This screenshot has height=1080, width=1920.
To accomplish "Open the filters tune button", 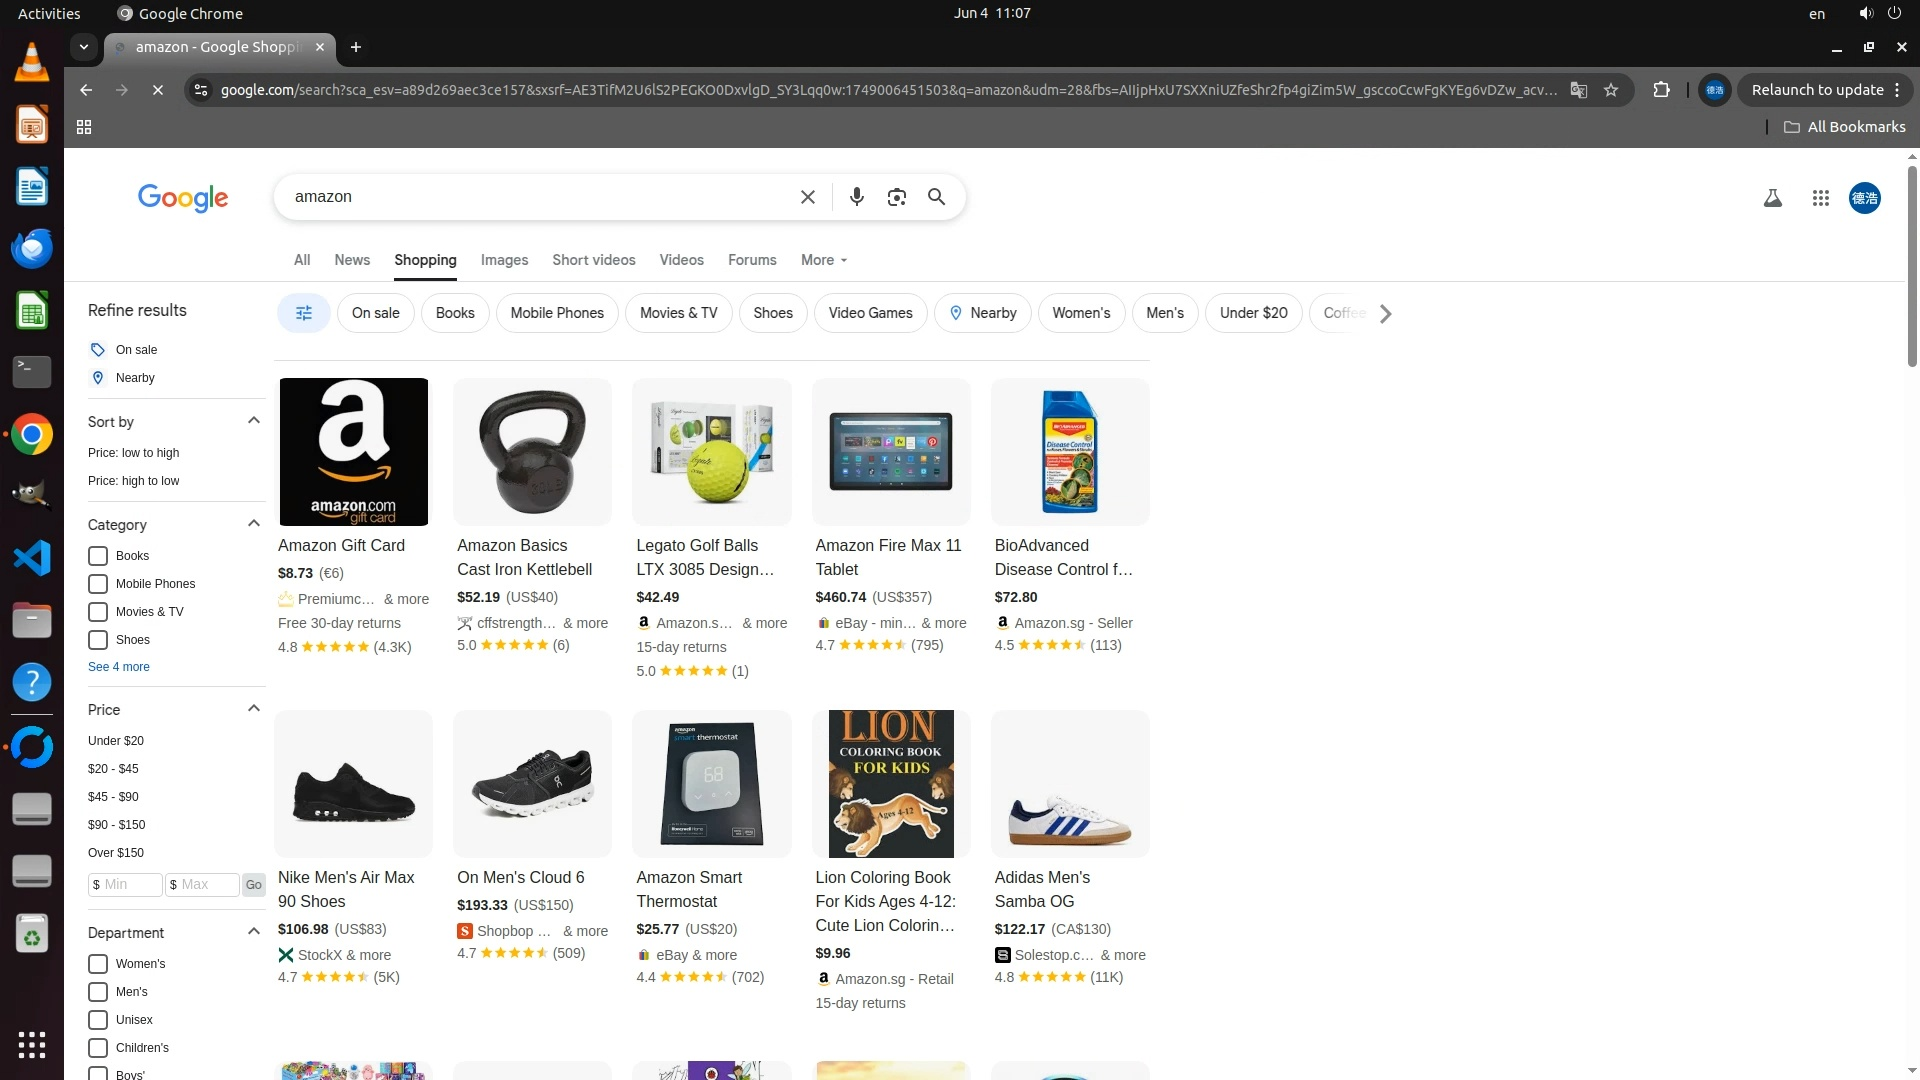I will [304, 313].
